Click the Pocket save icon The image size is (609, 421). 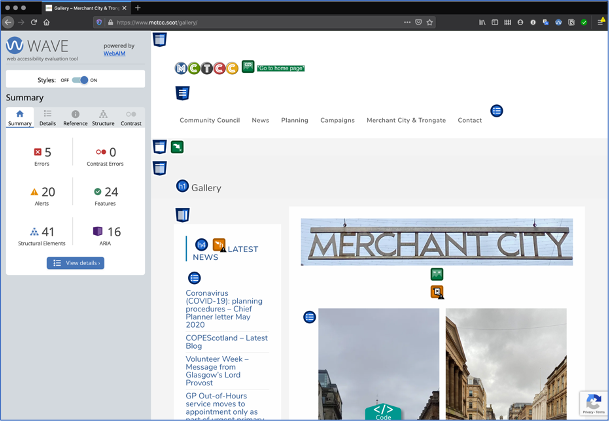(x=418, y=23)
